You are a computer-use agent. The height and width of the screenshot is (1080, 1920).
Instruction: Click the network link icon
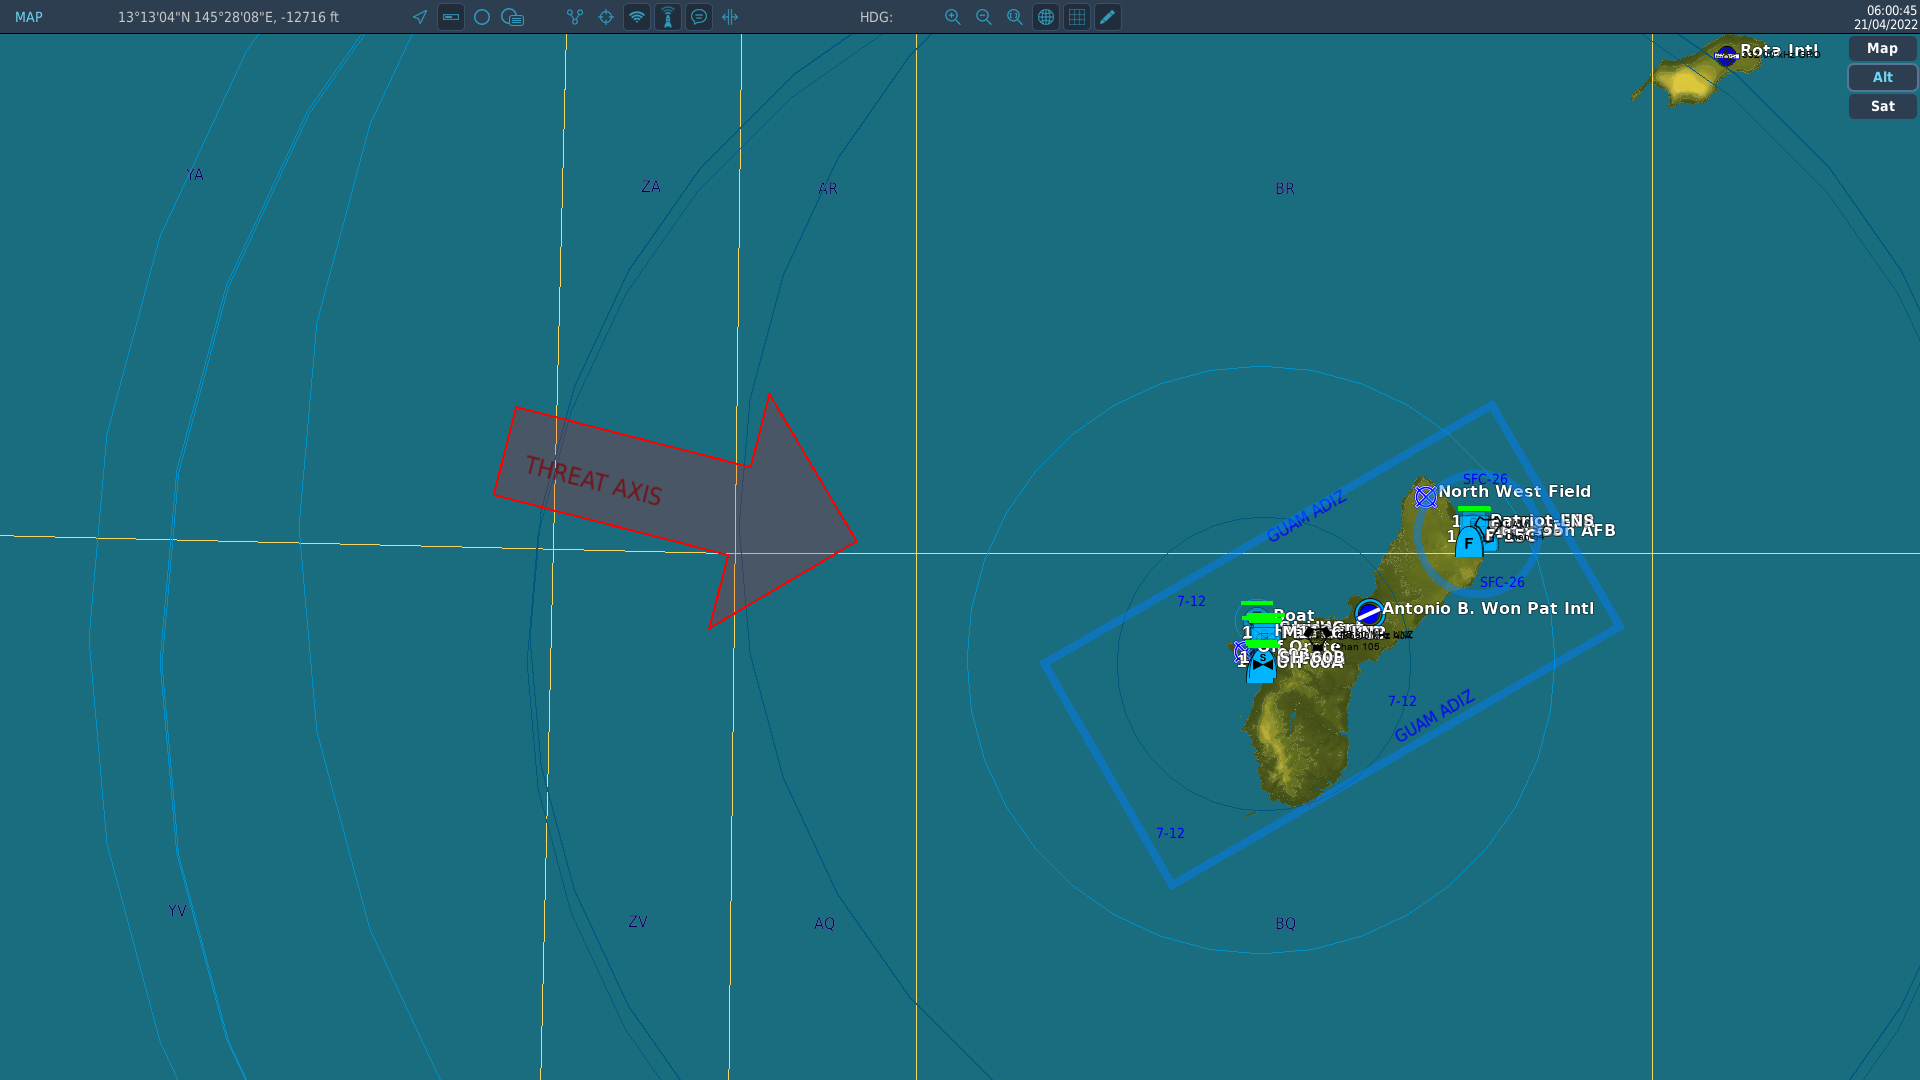click(x=574, y=17)
